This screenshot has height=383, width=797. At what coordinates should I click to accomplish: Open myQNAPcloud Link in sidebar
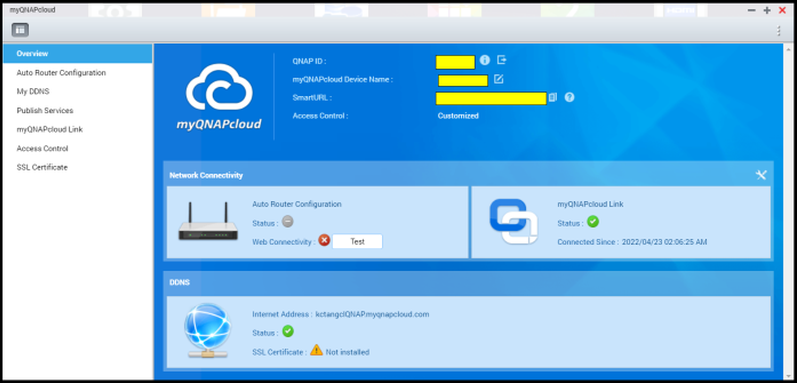point(50,130)
